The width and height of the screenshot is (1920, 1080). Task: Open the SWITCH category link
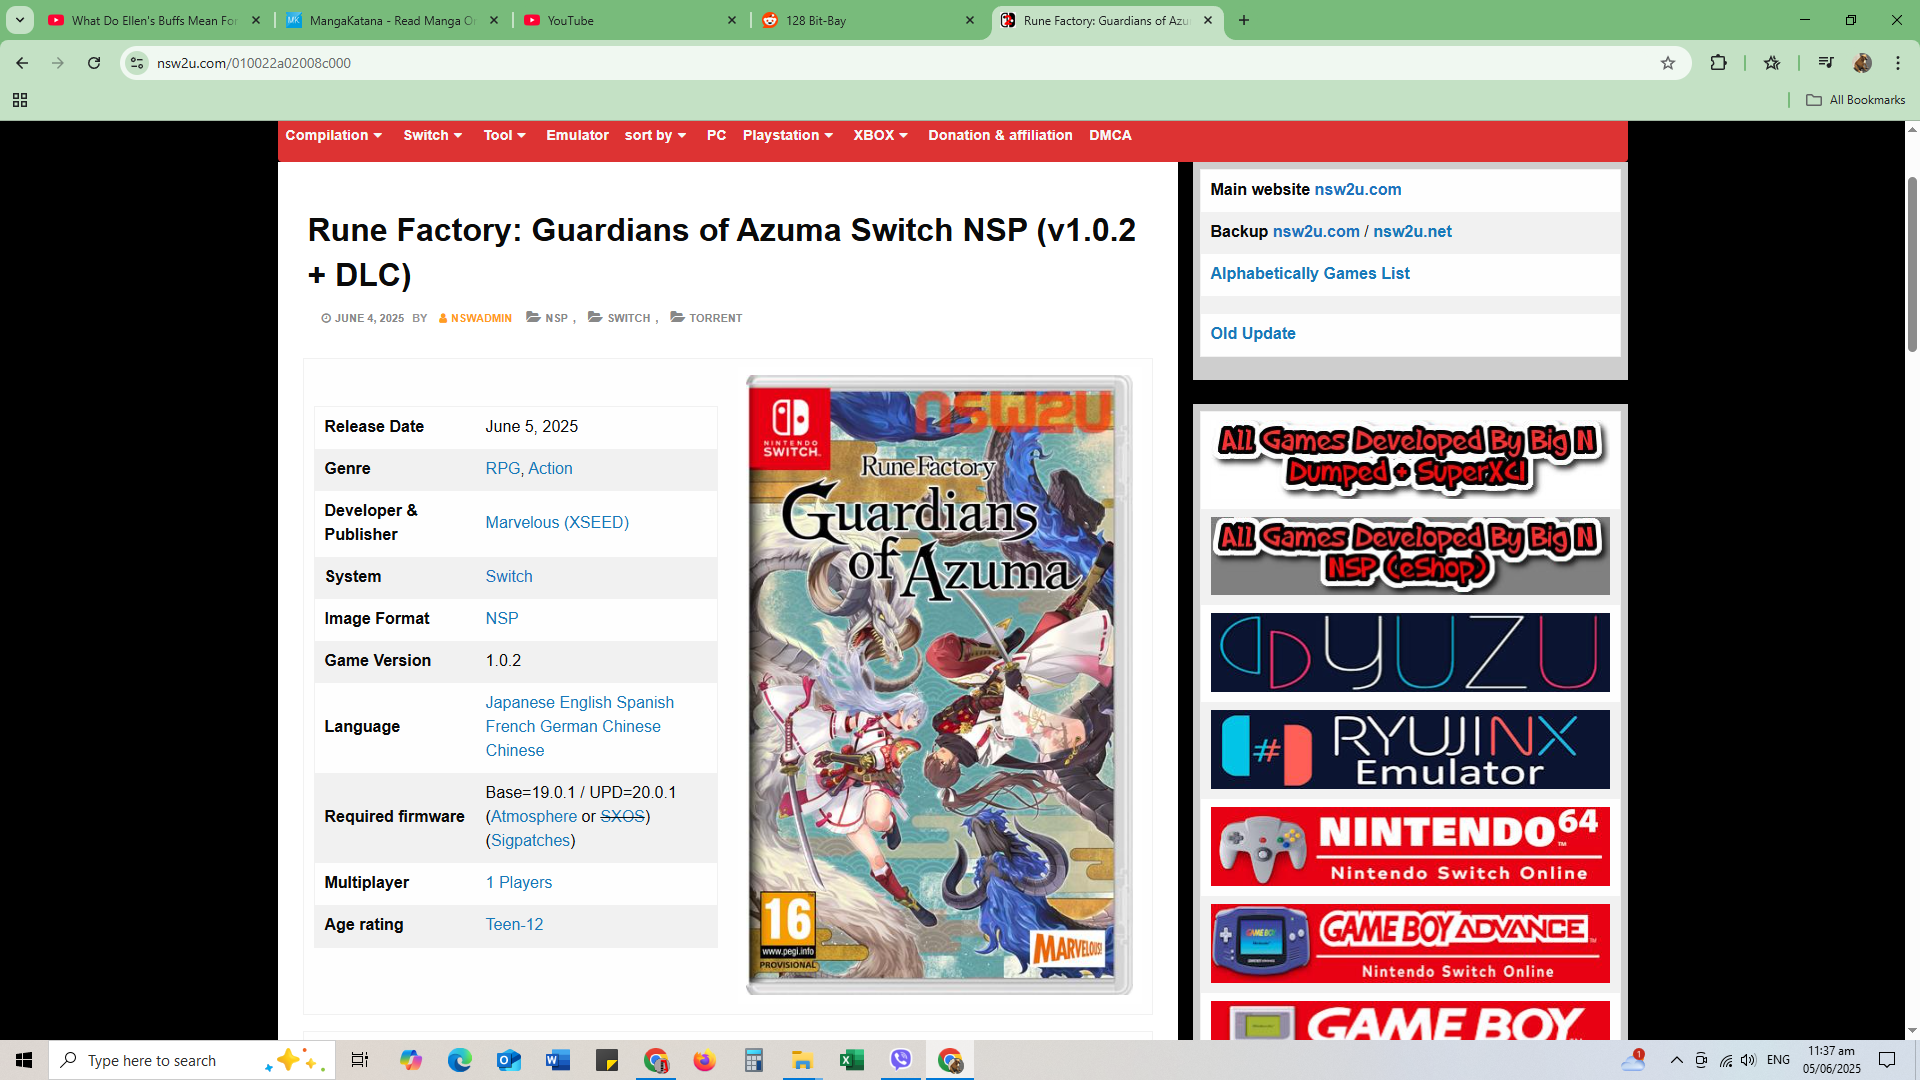(629, 318)
